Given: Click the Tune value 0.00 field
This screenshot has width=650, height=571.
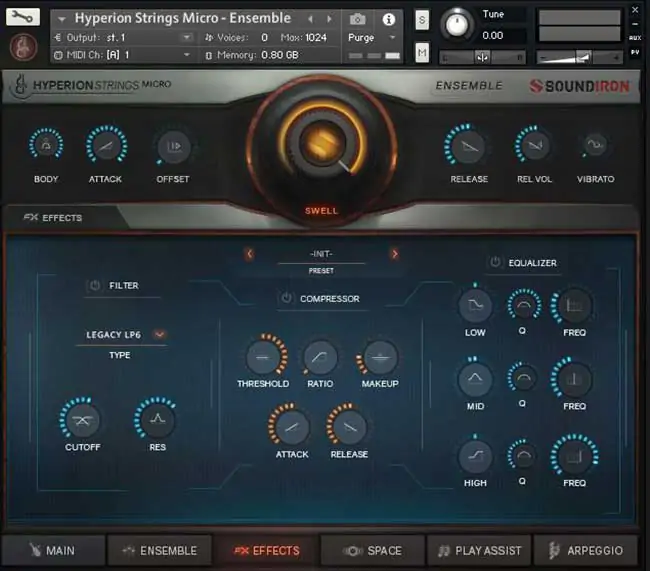Looking at the screenshot, I should (492, 36).
